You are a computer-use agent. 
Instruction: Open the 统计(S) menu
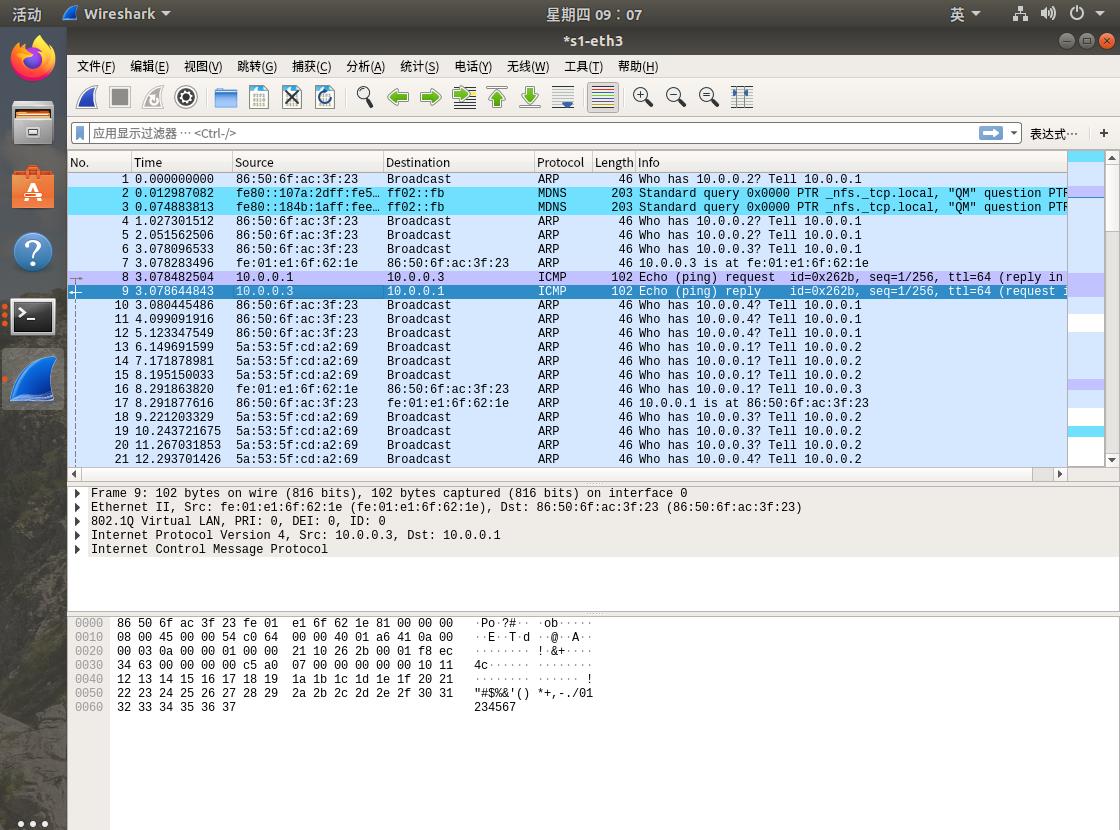click(419, 66)
